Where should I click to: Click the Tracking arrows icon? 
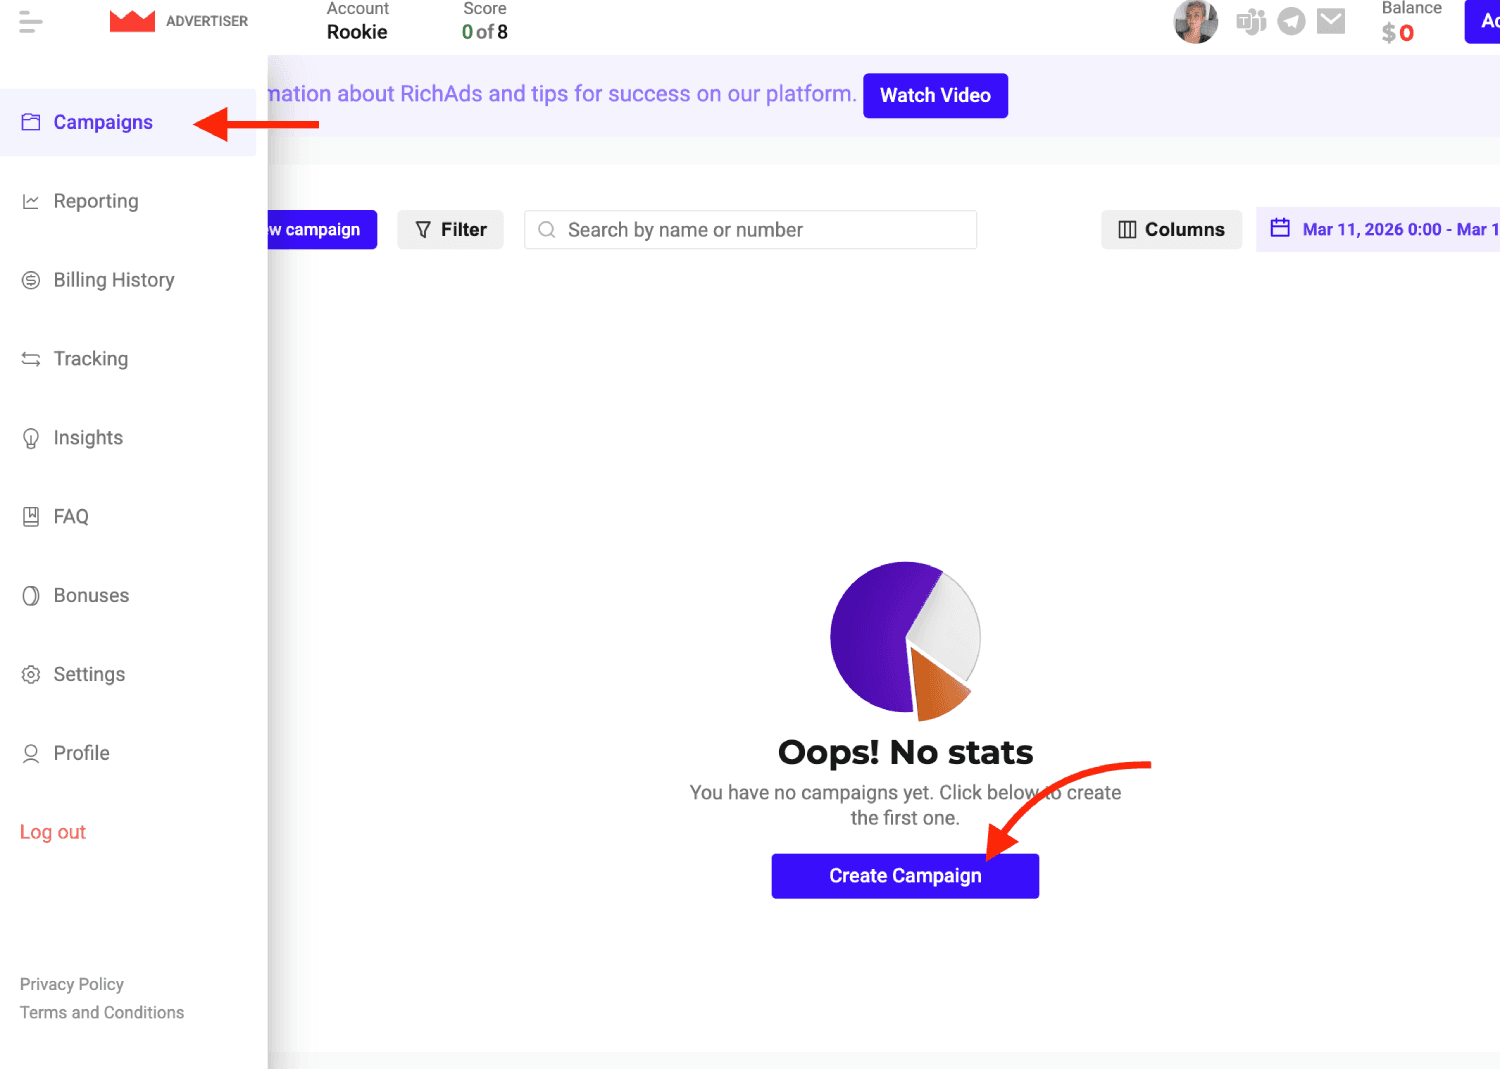click(31, 359)
